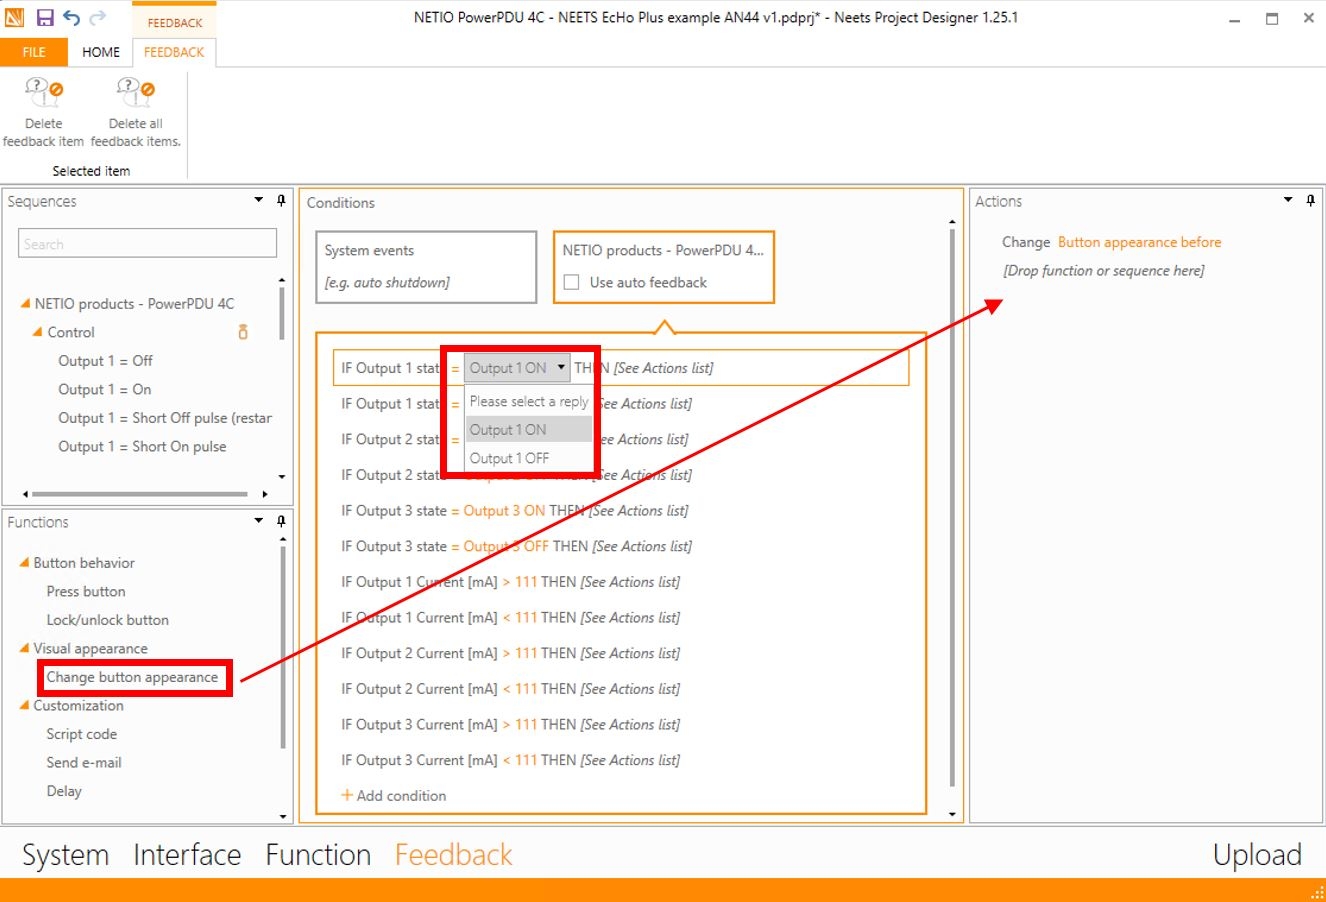Pin the Functions panel
Screen dimensions: 1326x902
coord(281,521)
